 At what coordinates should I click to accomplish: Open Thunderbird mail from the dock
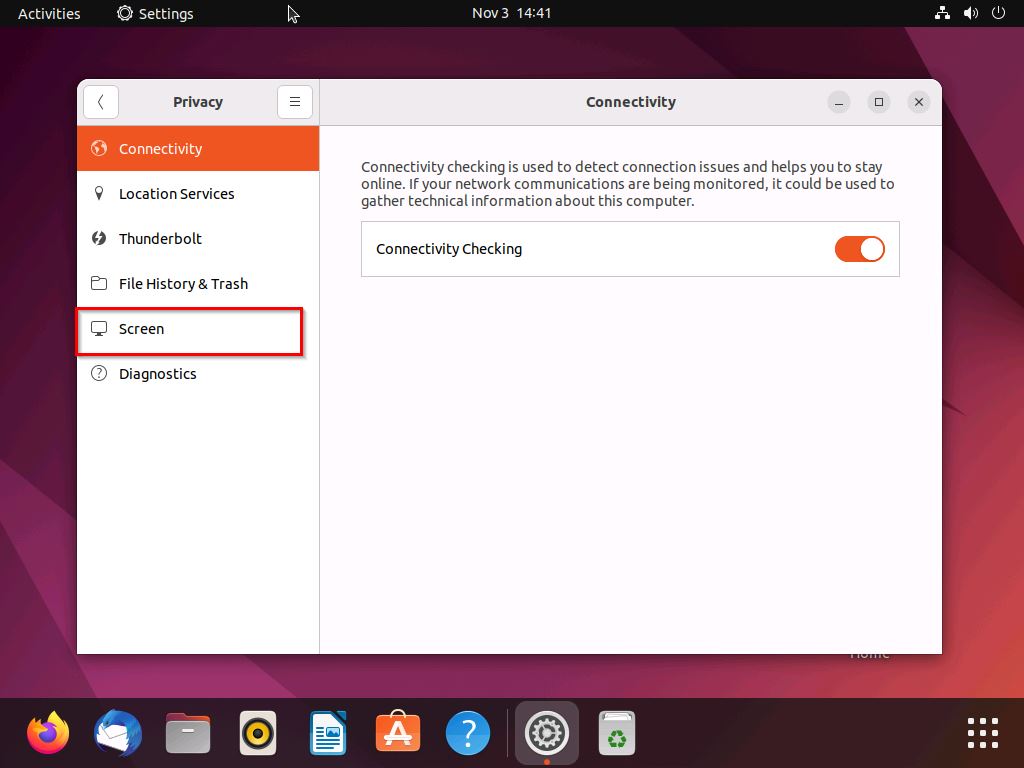(x=117, y=732)
